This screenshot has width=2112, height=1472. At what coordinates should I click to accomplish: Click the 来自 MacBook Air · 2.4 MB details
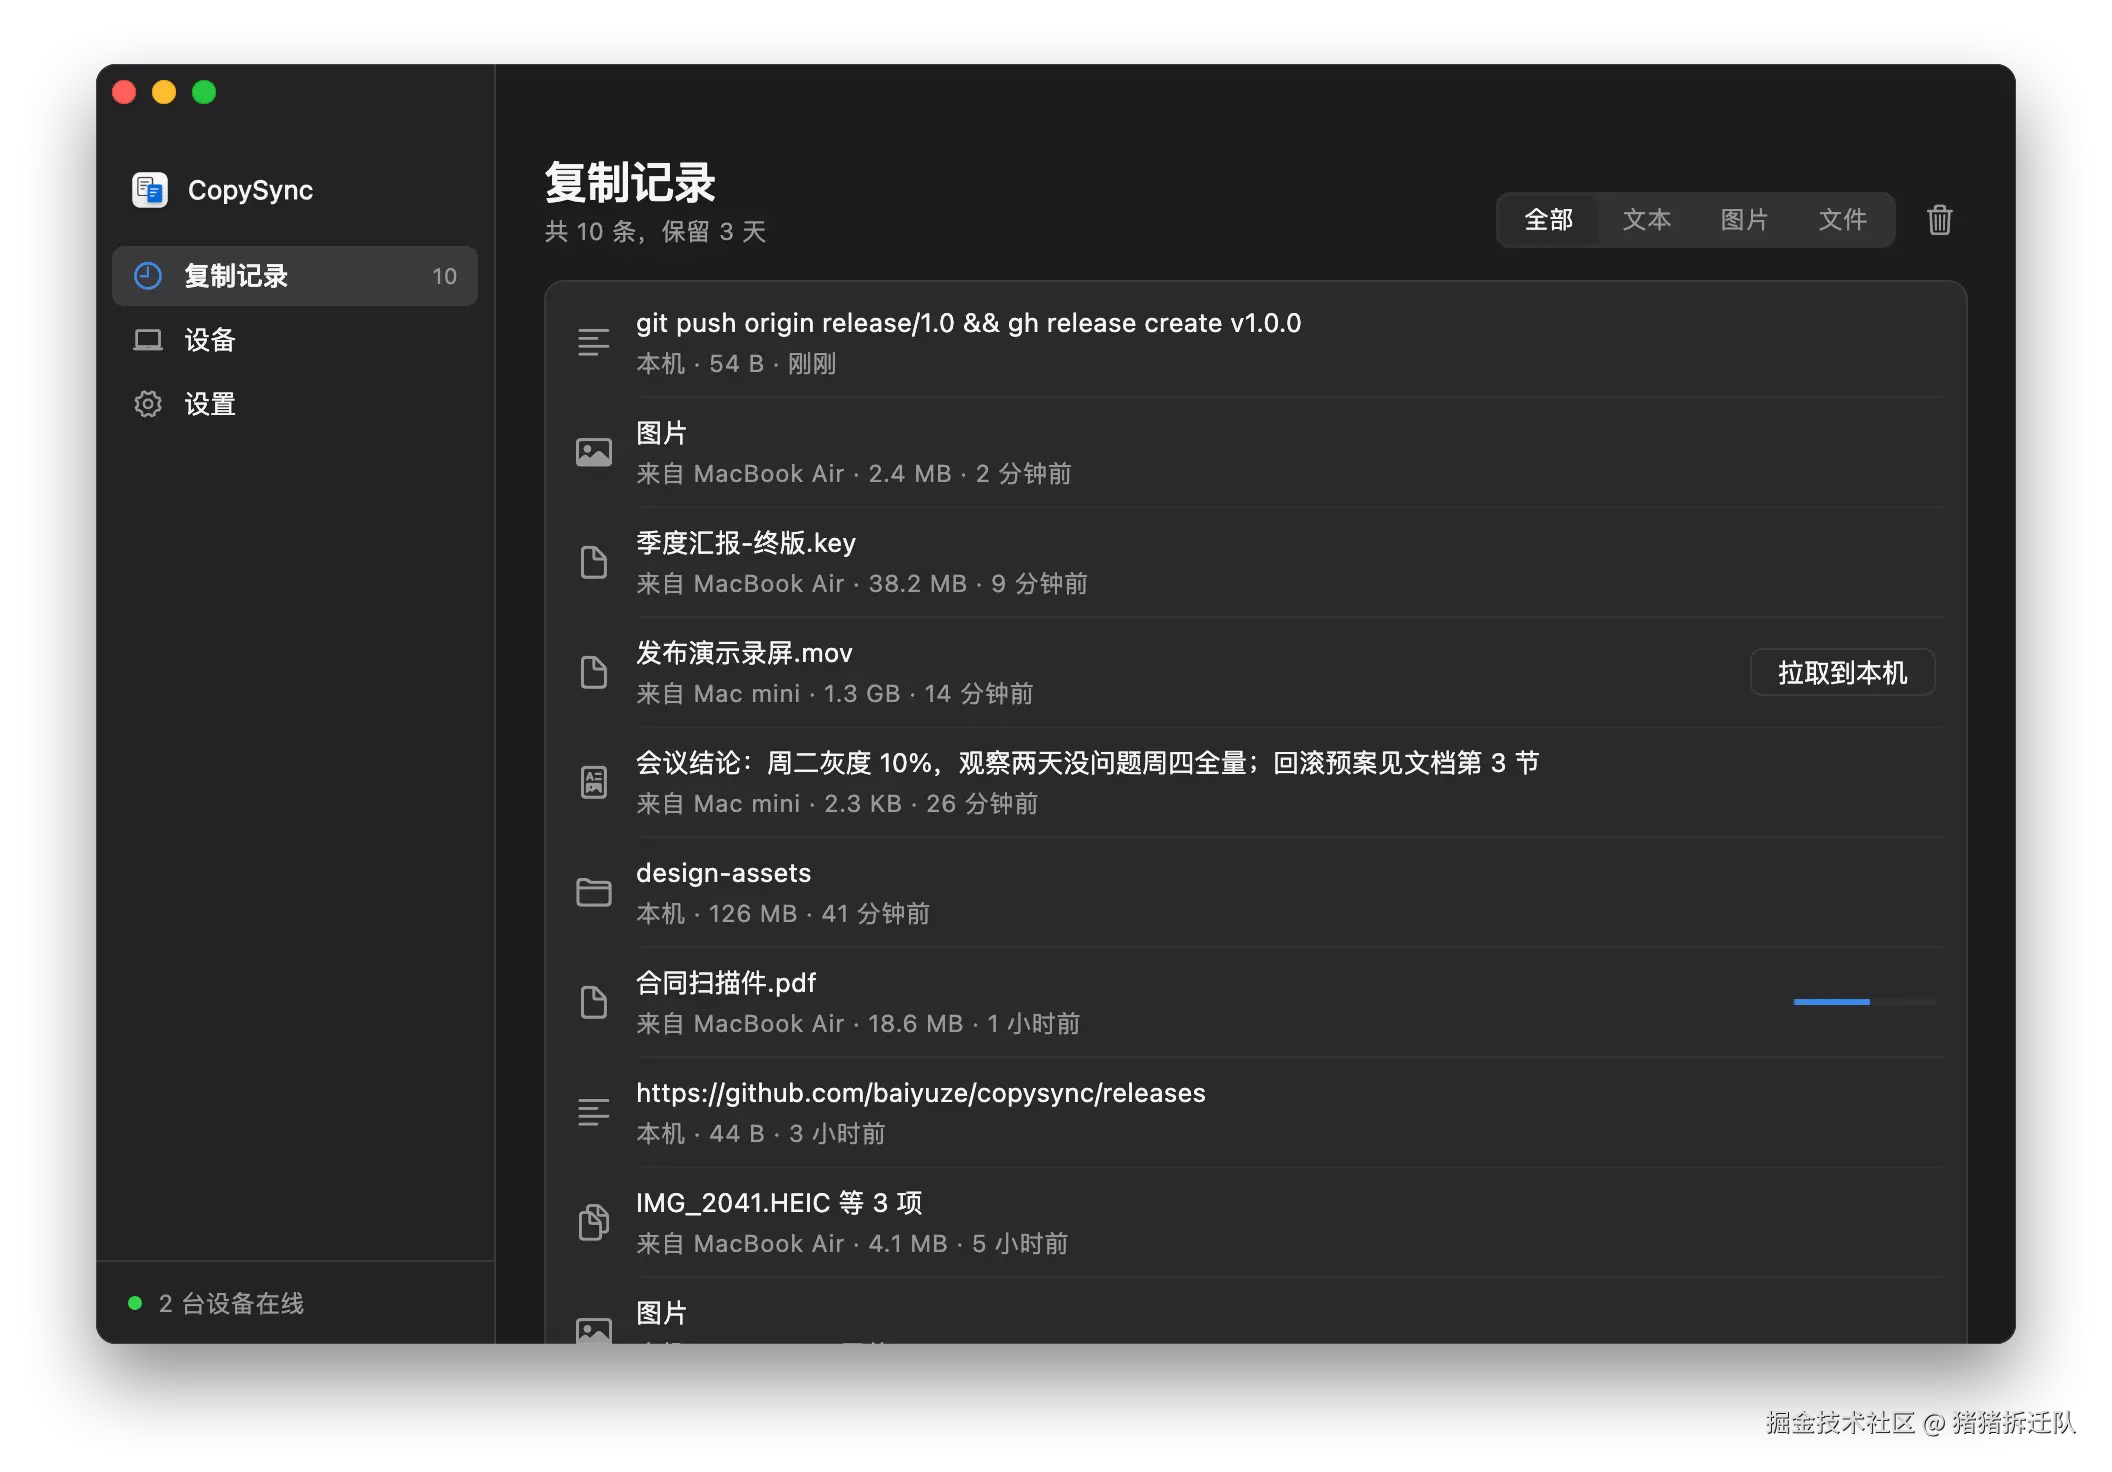(853, 473)
